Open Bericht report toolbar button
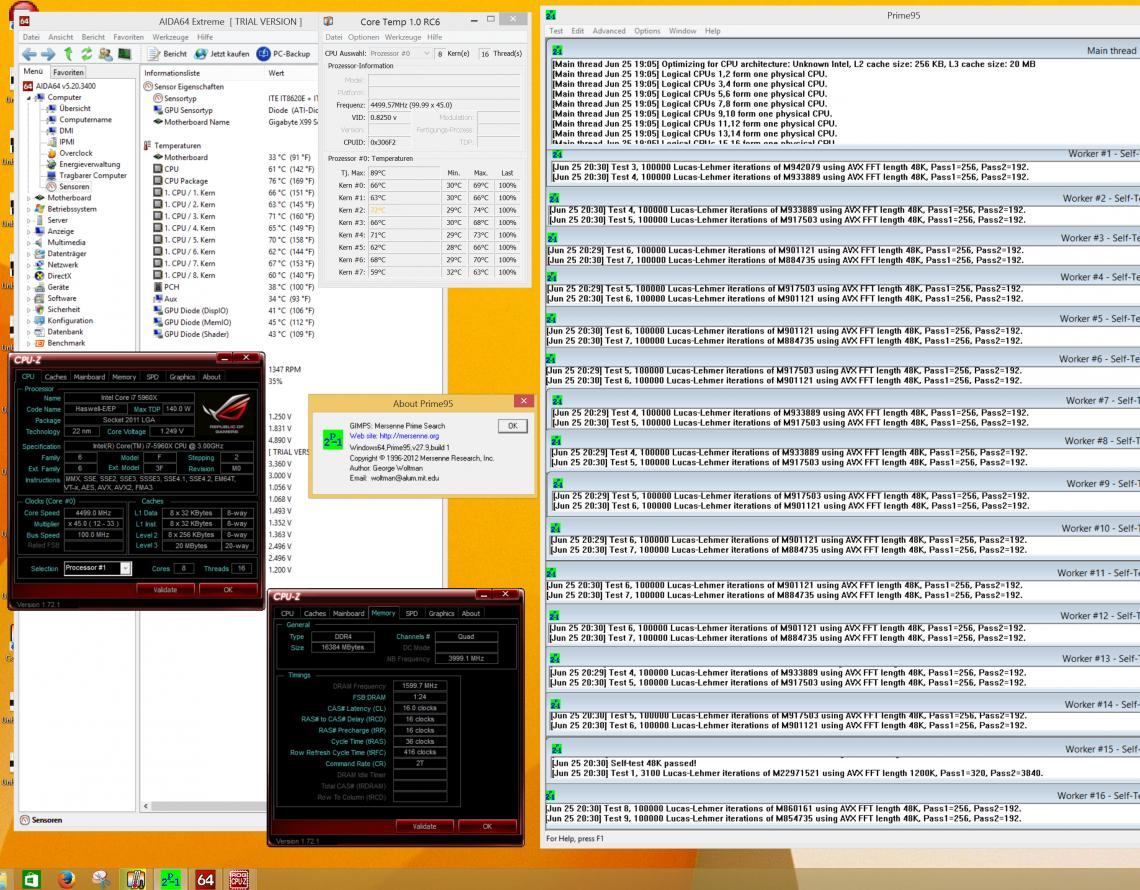1140x890 pixels. [167, 54]
